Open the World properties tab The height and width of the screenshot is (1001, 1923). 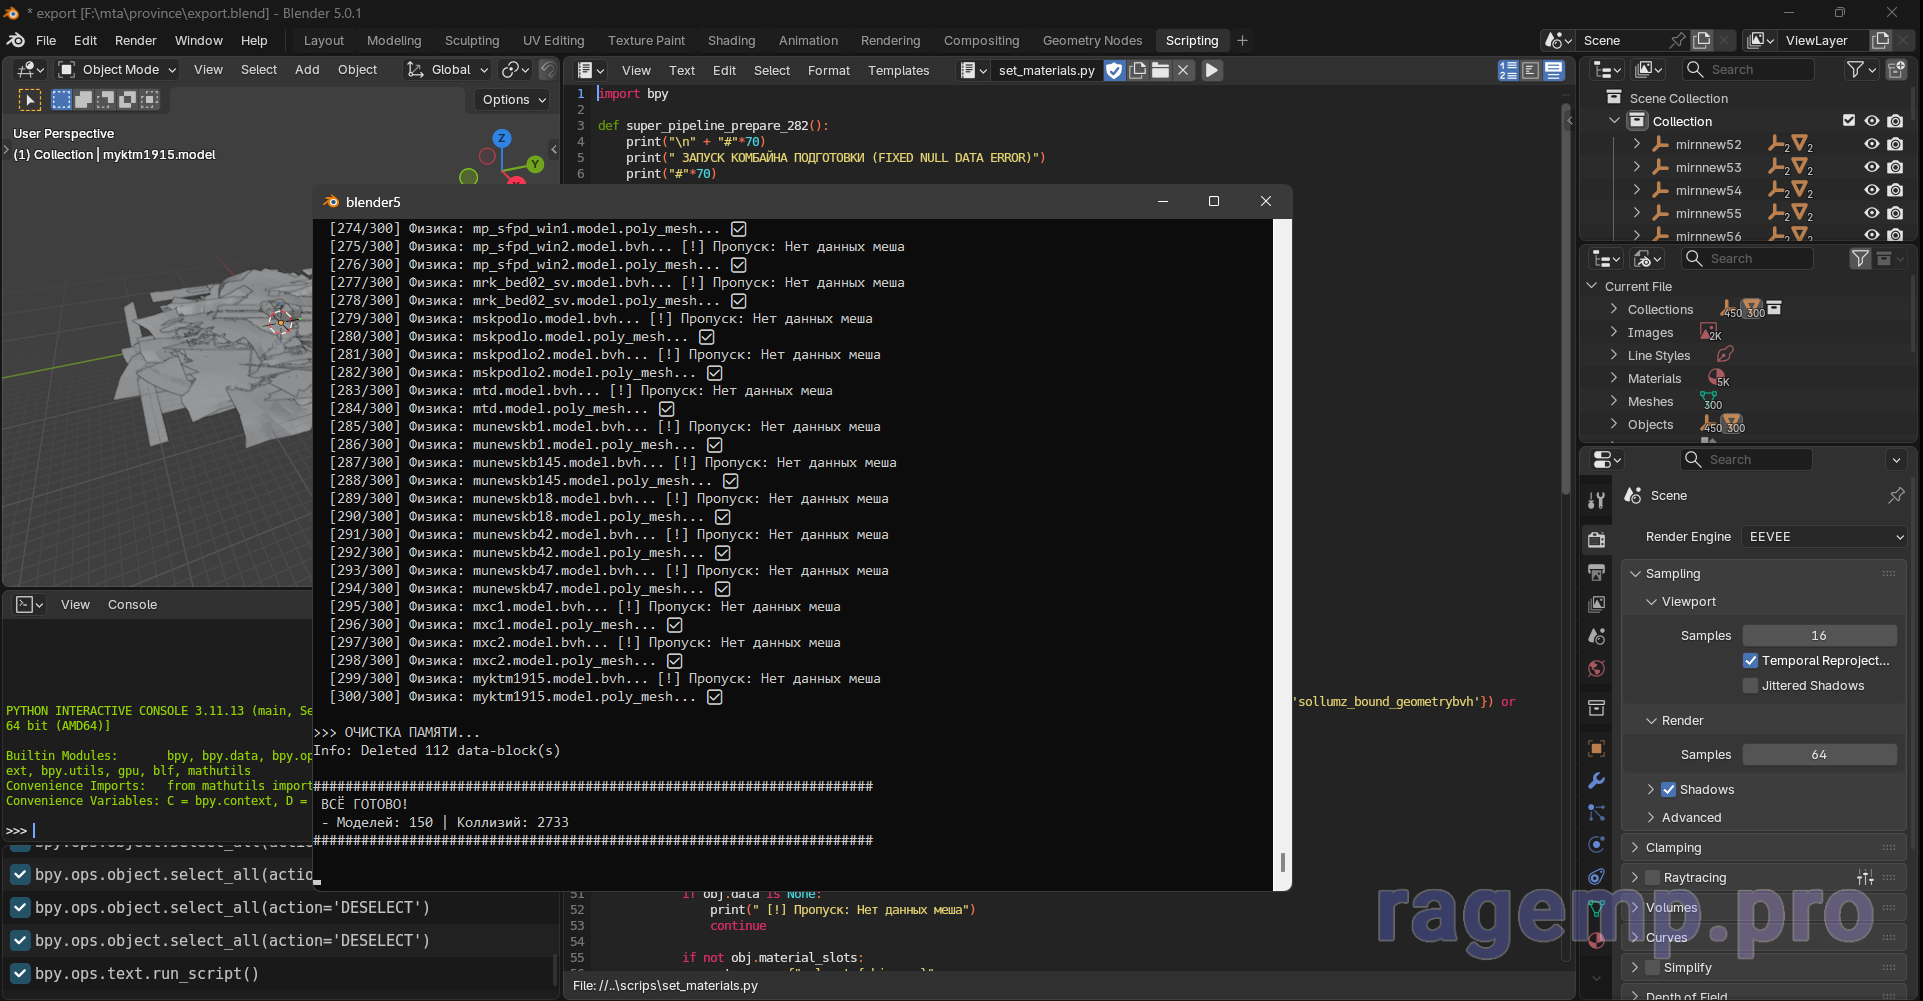1596,669
